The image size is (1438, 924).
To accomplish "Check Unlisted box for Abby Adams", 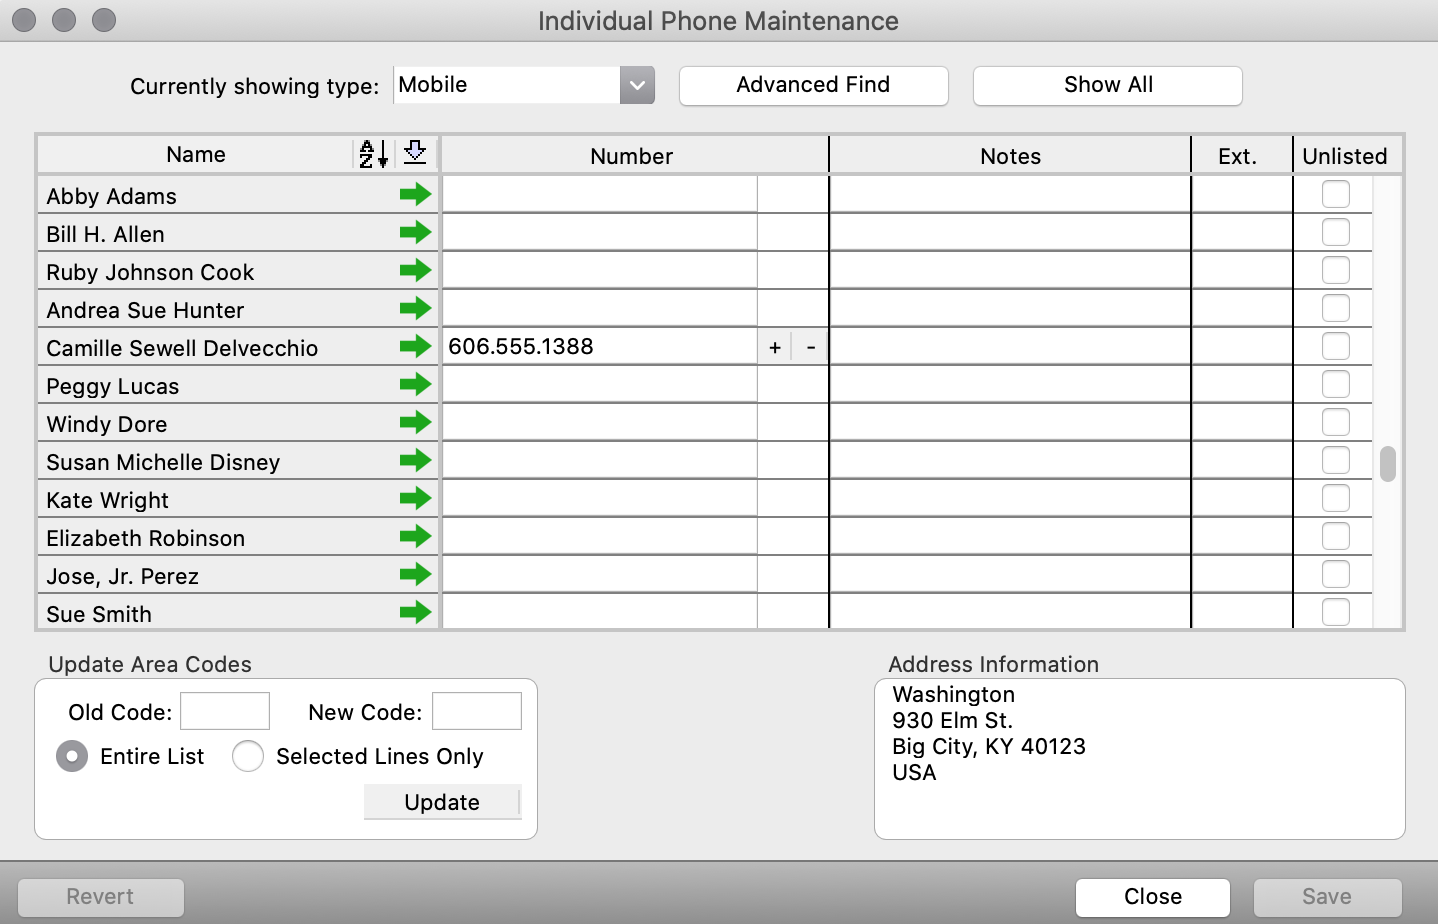I will click(1335, 194).
